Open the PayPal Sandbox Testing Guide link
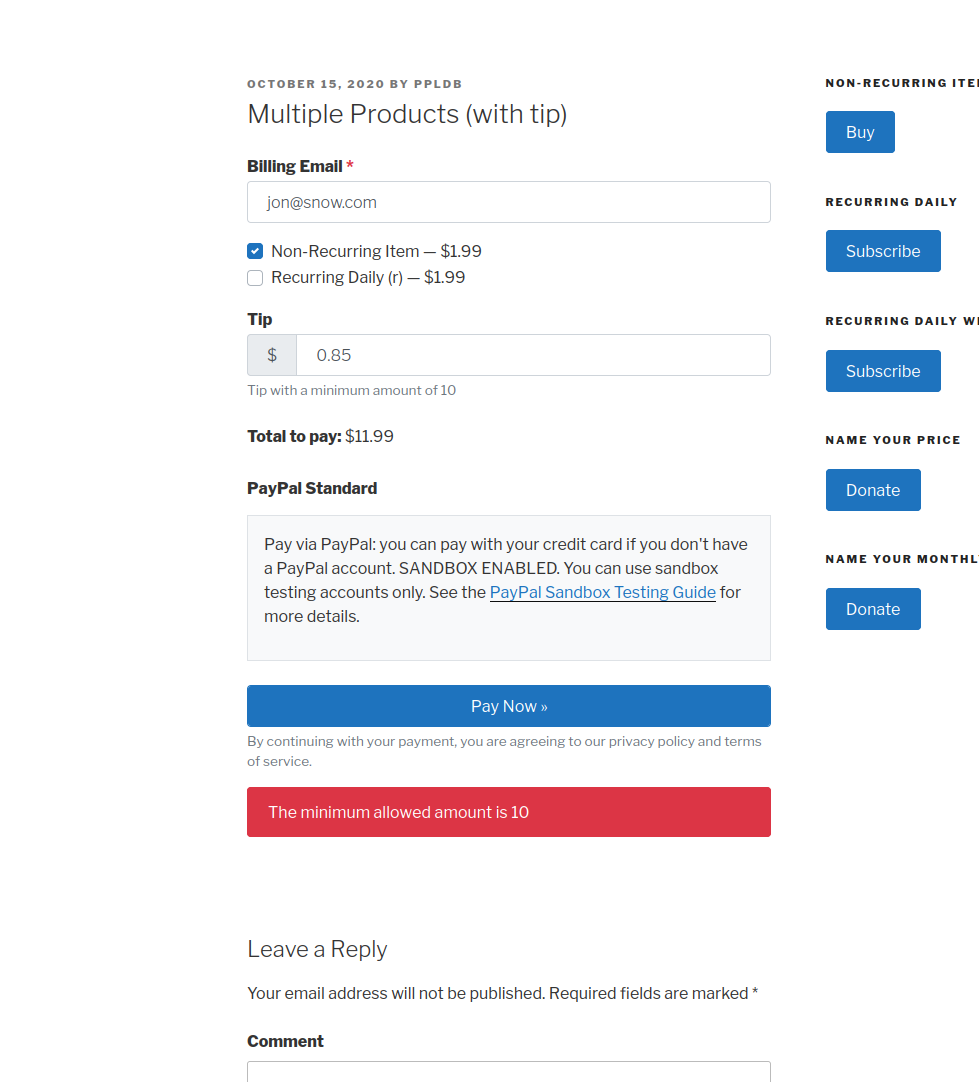The width and height of the screenshot is (979, 1082). tap(602, 592)
